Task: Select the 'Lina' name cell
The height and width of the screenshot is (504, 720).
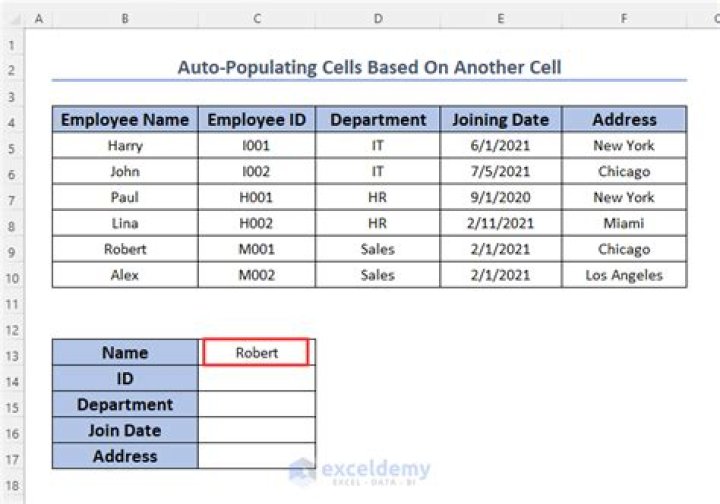Action: click(x=125, y=223)
